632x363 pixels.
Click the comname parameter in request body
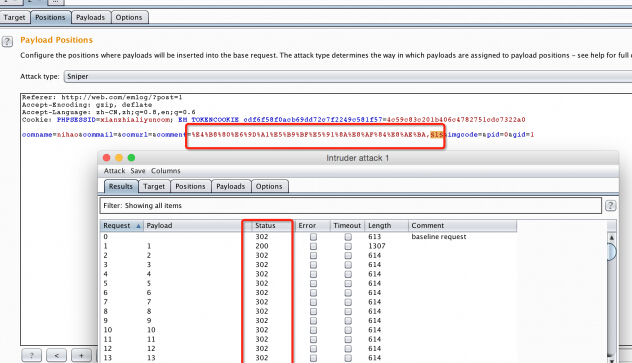pos(37,135)
